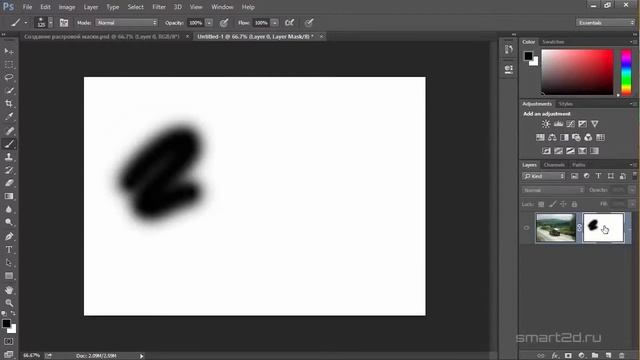Open the status bar info arrow
Viewport: 640px width, 360px height.
click(x=142, y=356)
